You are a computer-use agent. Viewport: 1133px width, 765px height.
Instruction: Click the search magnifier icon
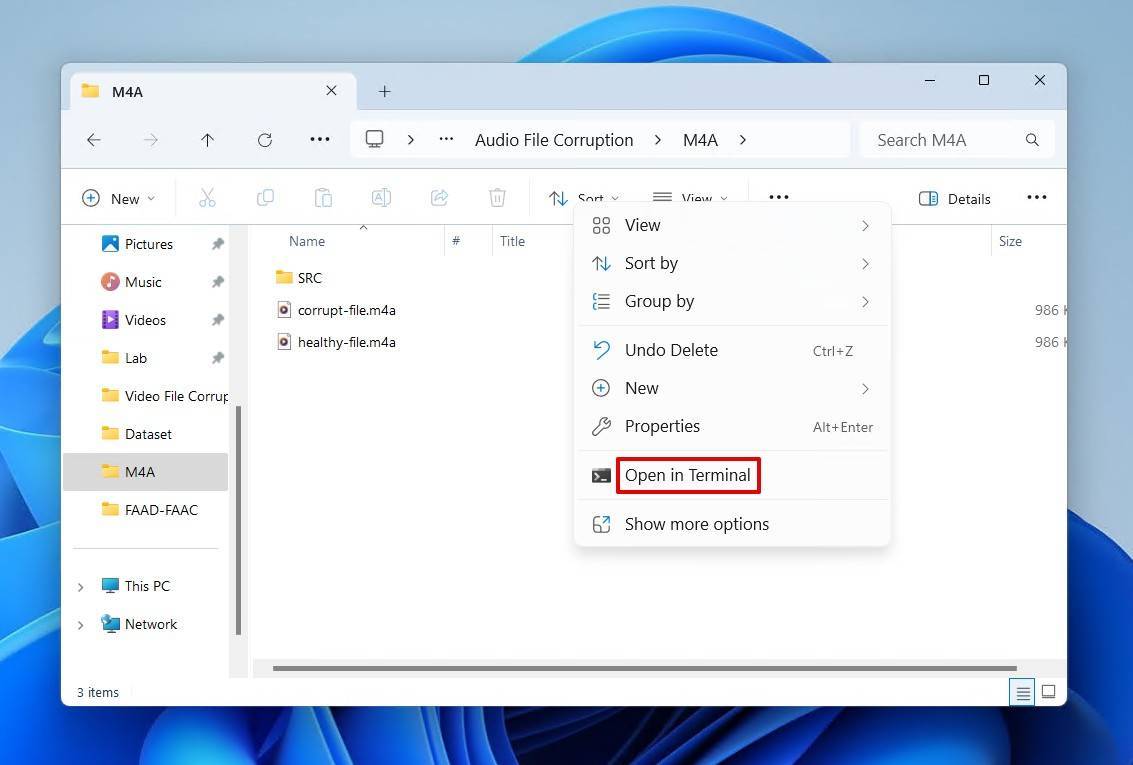coord(1032,140)
